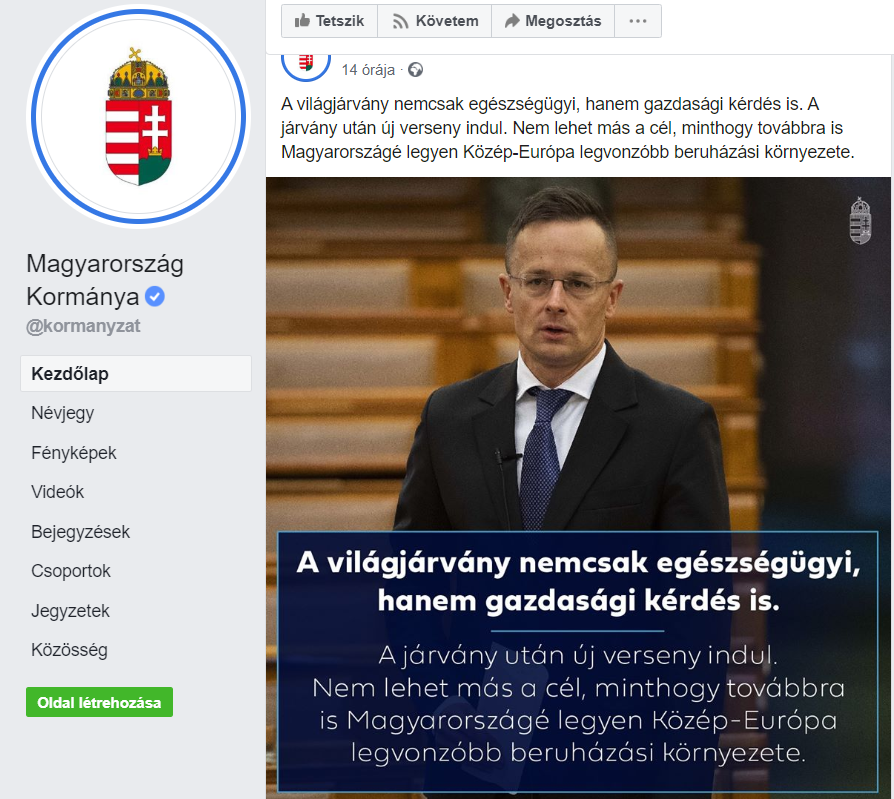Open the post photo of the speaking minister

pyautogui.click(x=578, y=488)
